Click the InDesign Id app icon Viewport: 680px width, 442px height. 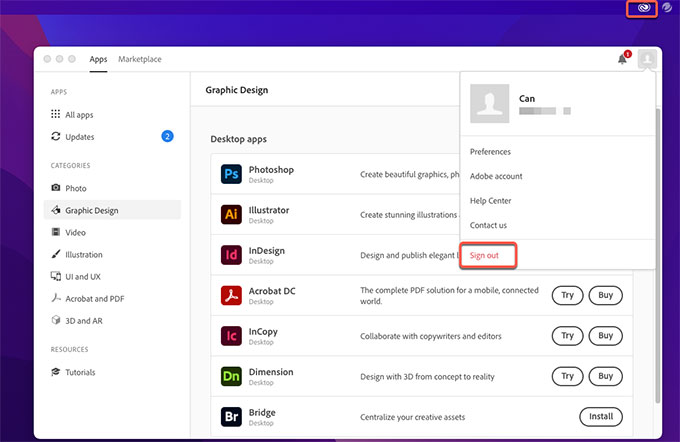231,255
